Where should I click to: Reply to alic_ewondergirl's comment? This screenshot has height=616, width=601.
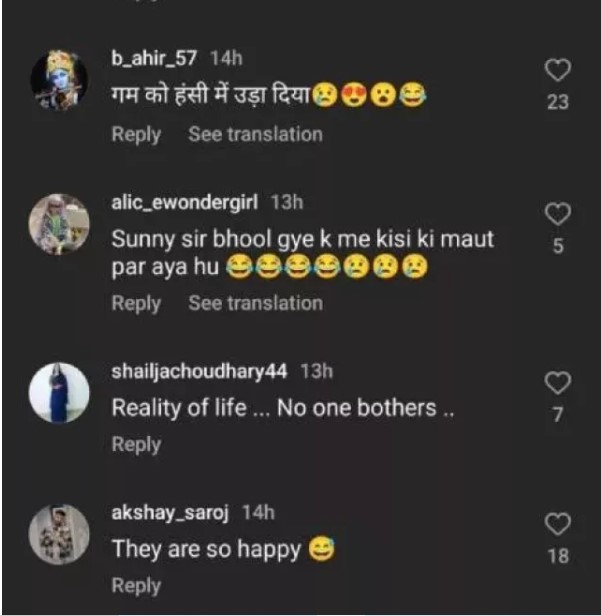136,303
